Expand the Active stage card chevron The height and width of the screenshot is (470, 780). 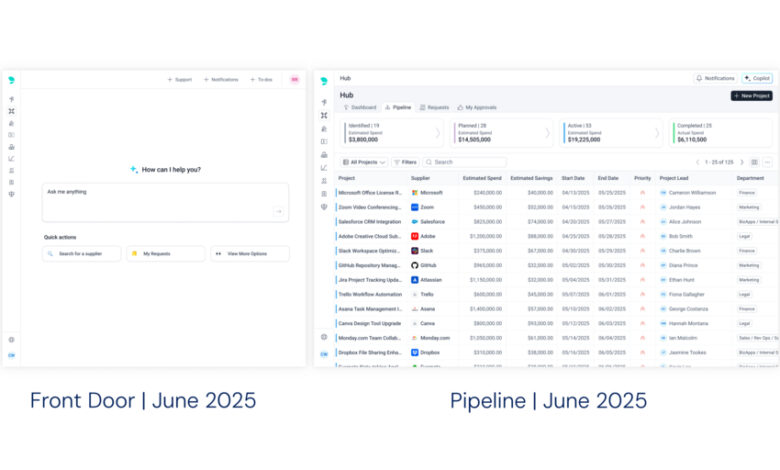tap(657, 132)
